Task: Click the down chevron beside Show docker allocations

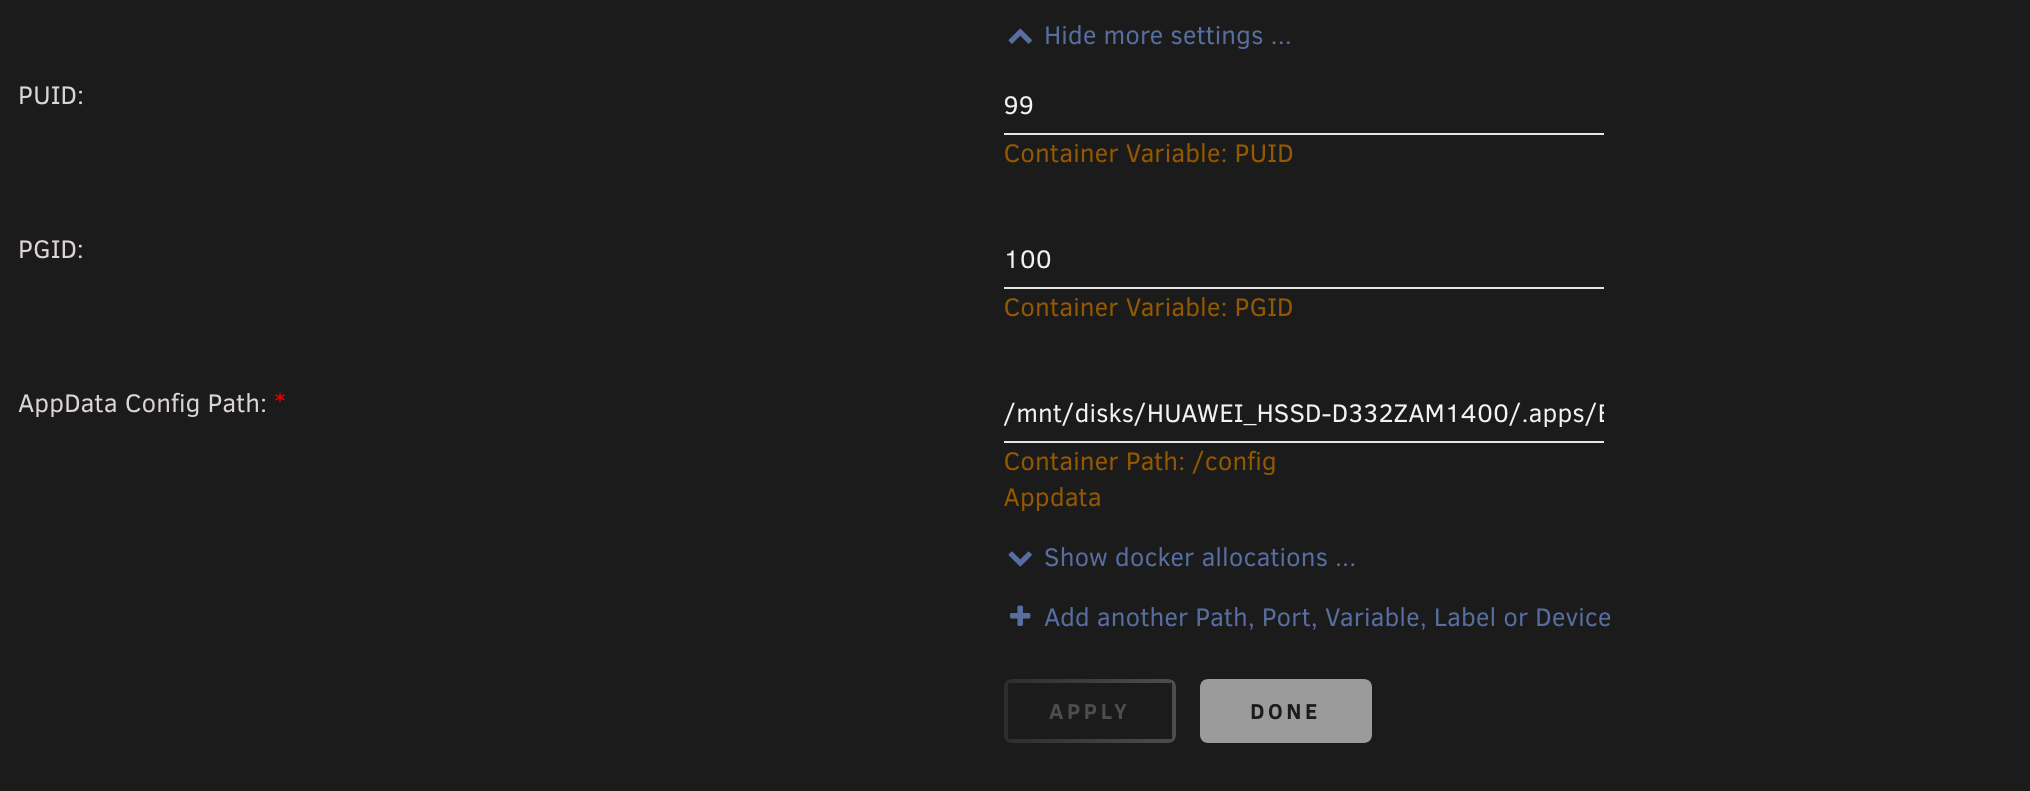Action: click(x=1020, y=558)
